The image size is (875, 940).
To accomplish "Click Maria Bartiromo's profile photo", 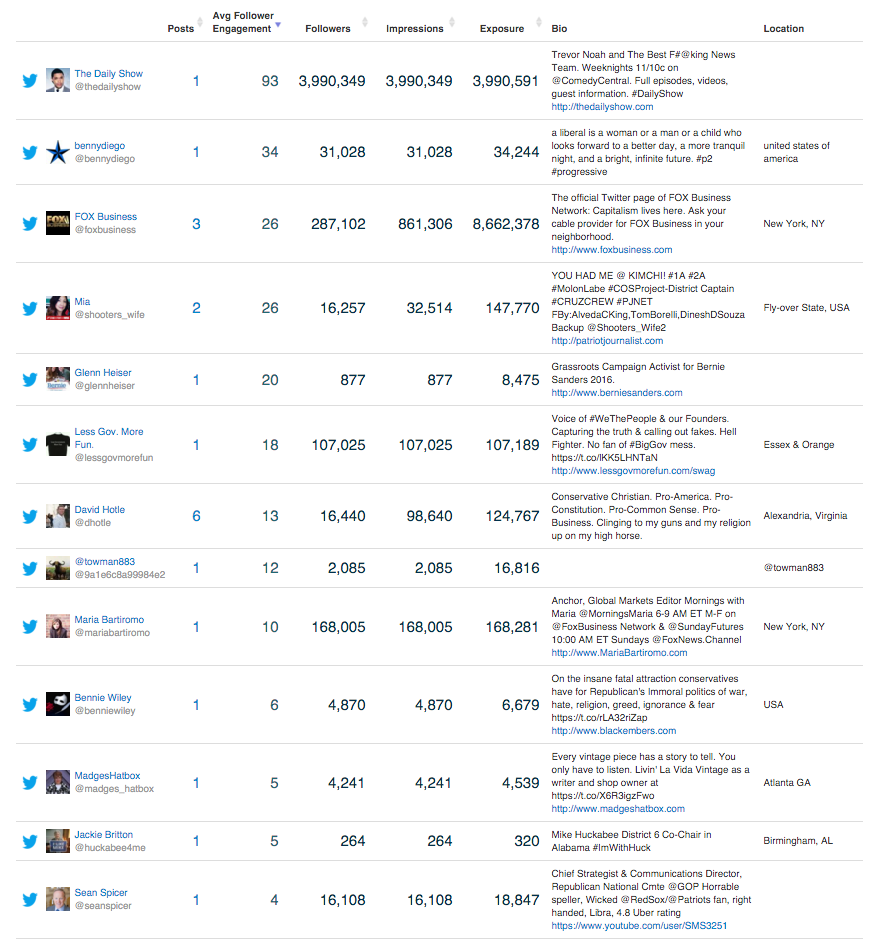I will 58,626.
